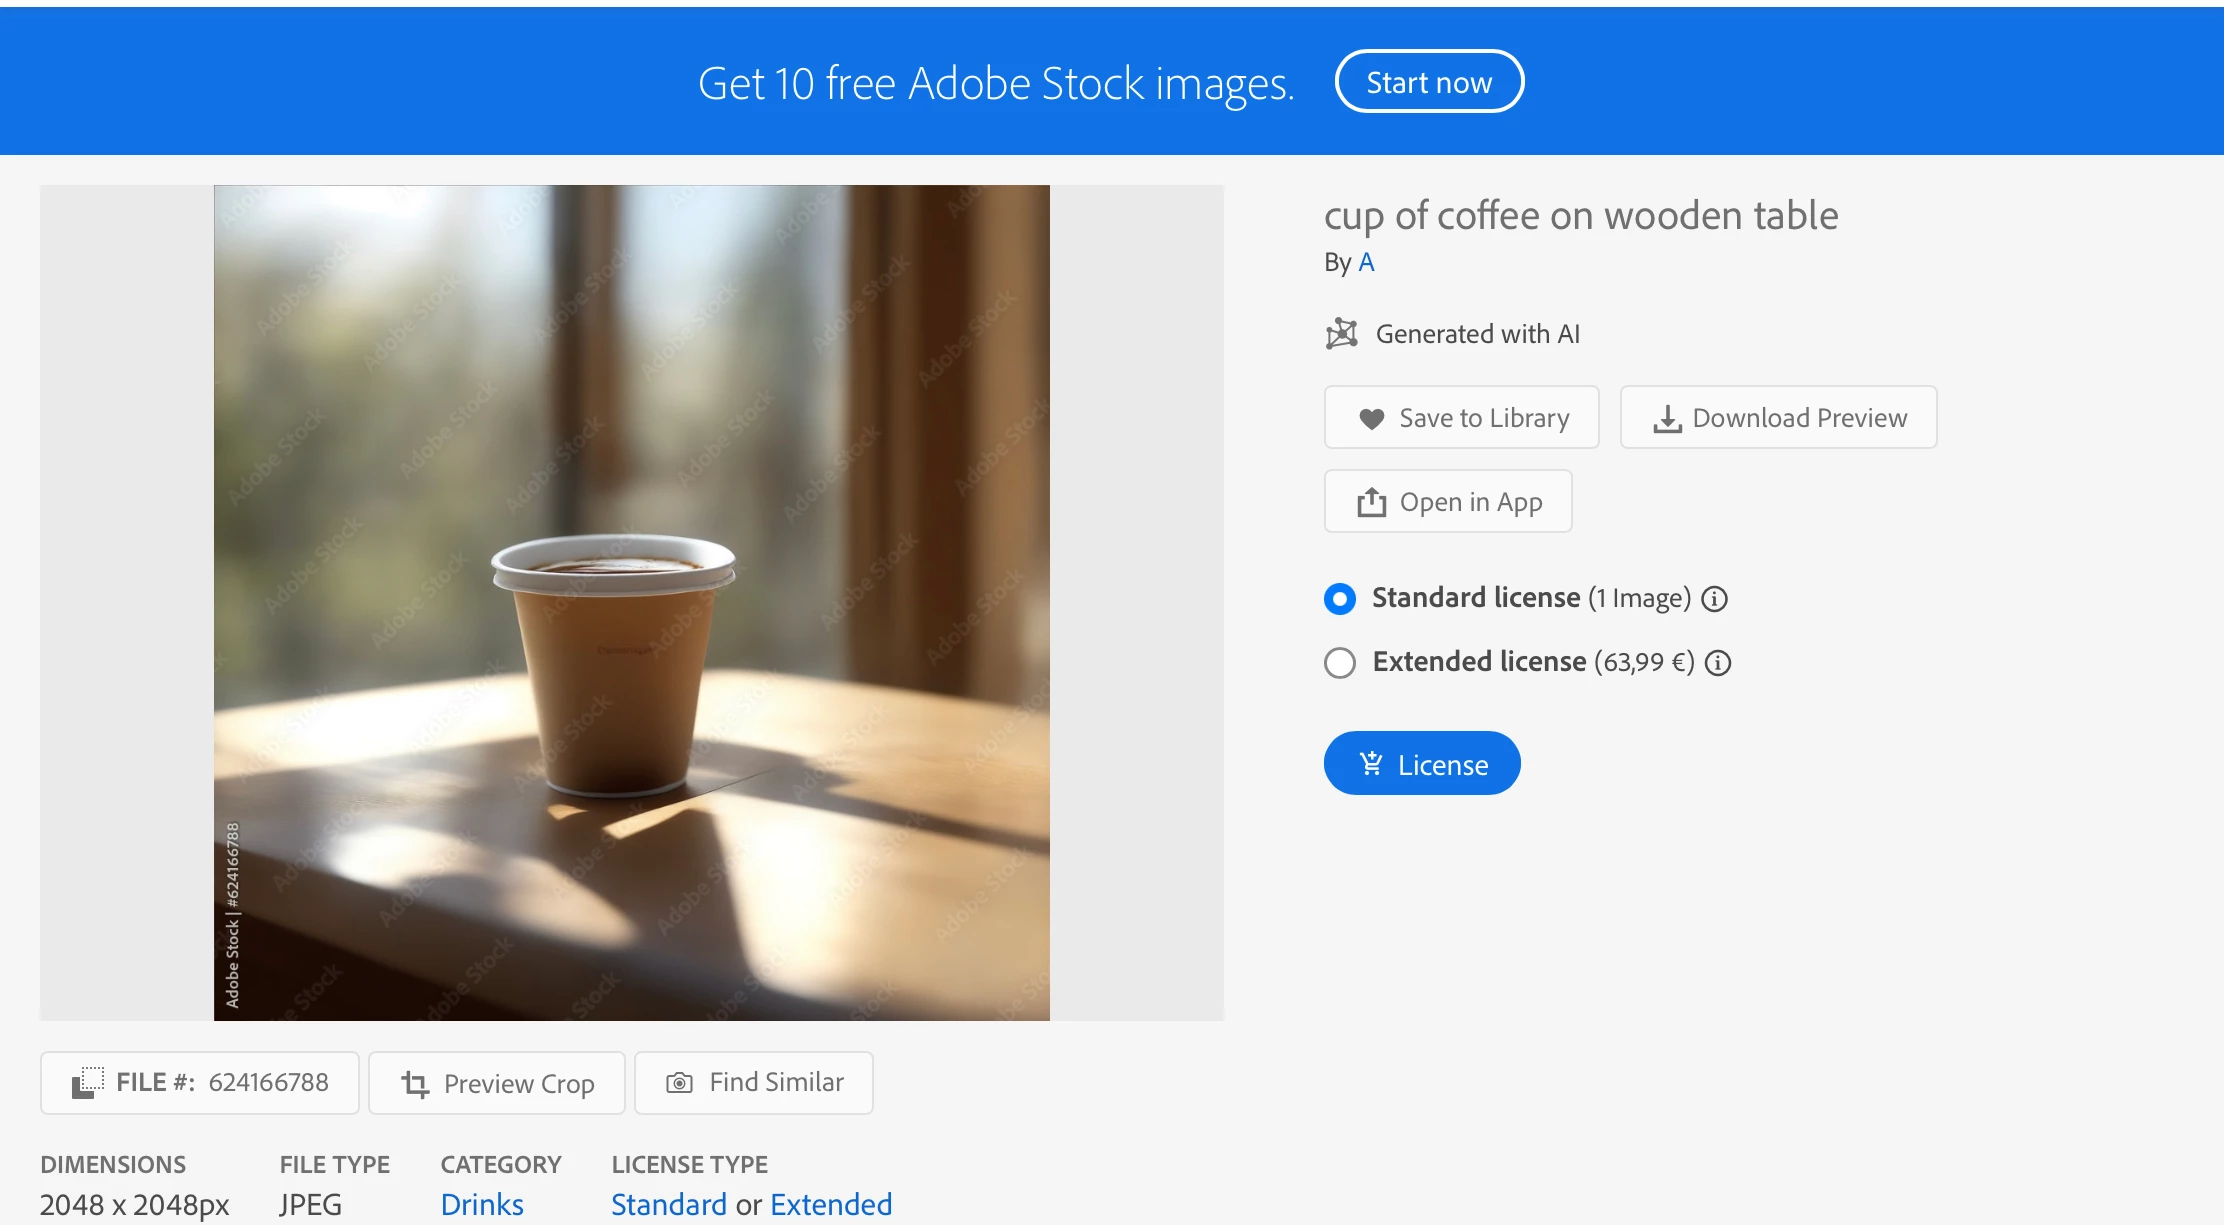
Task: Open author A's profile link
Action: tap(1366, 262)
